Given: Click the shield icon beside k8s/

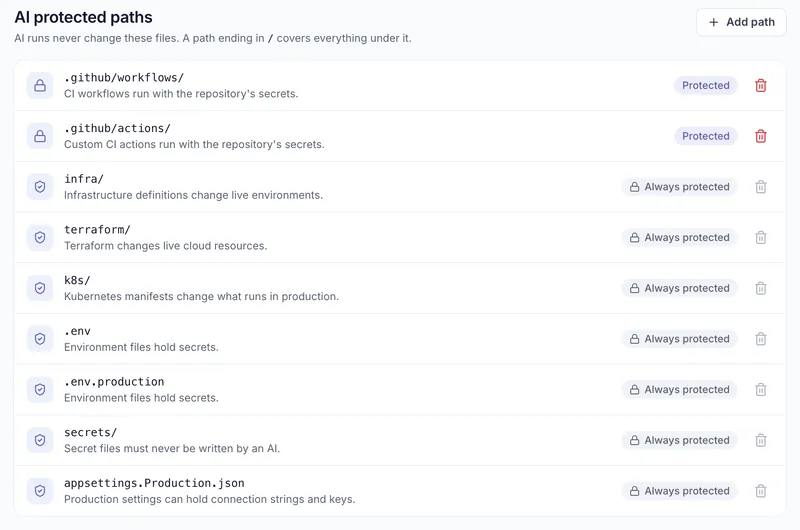Looking at the screenshot, I should coord(40,288).
